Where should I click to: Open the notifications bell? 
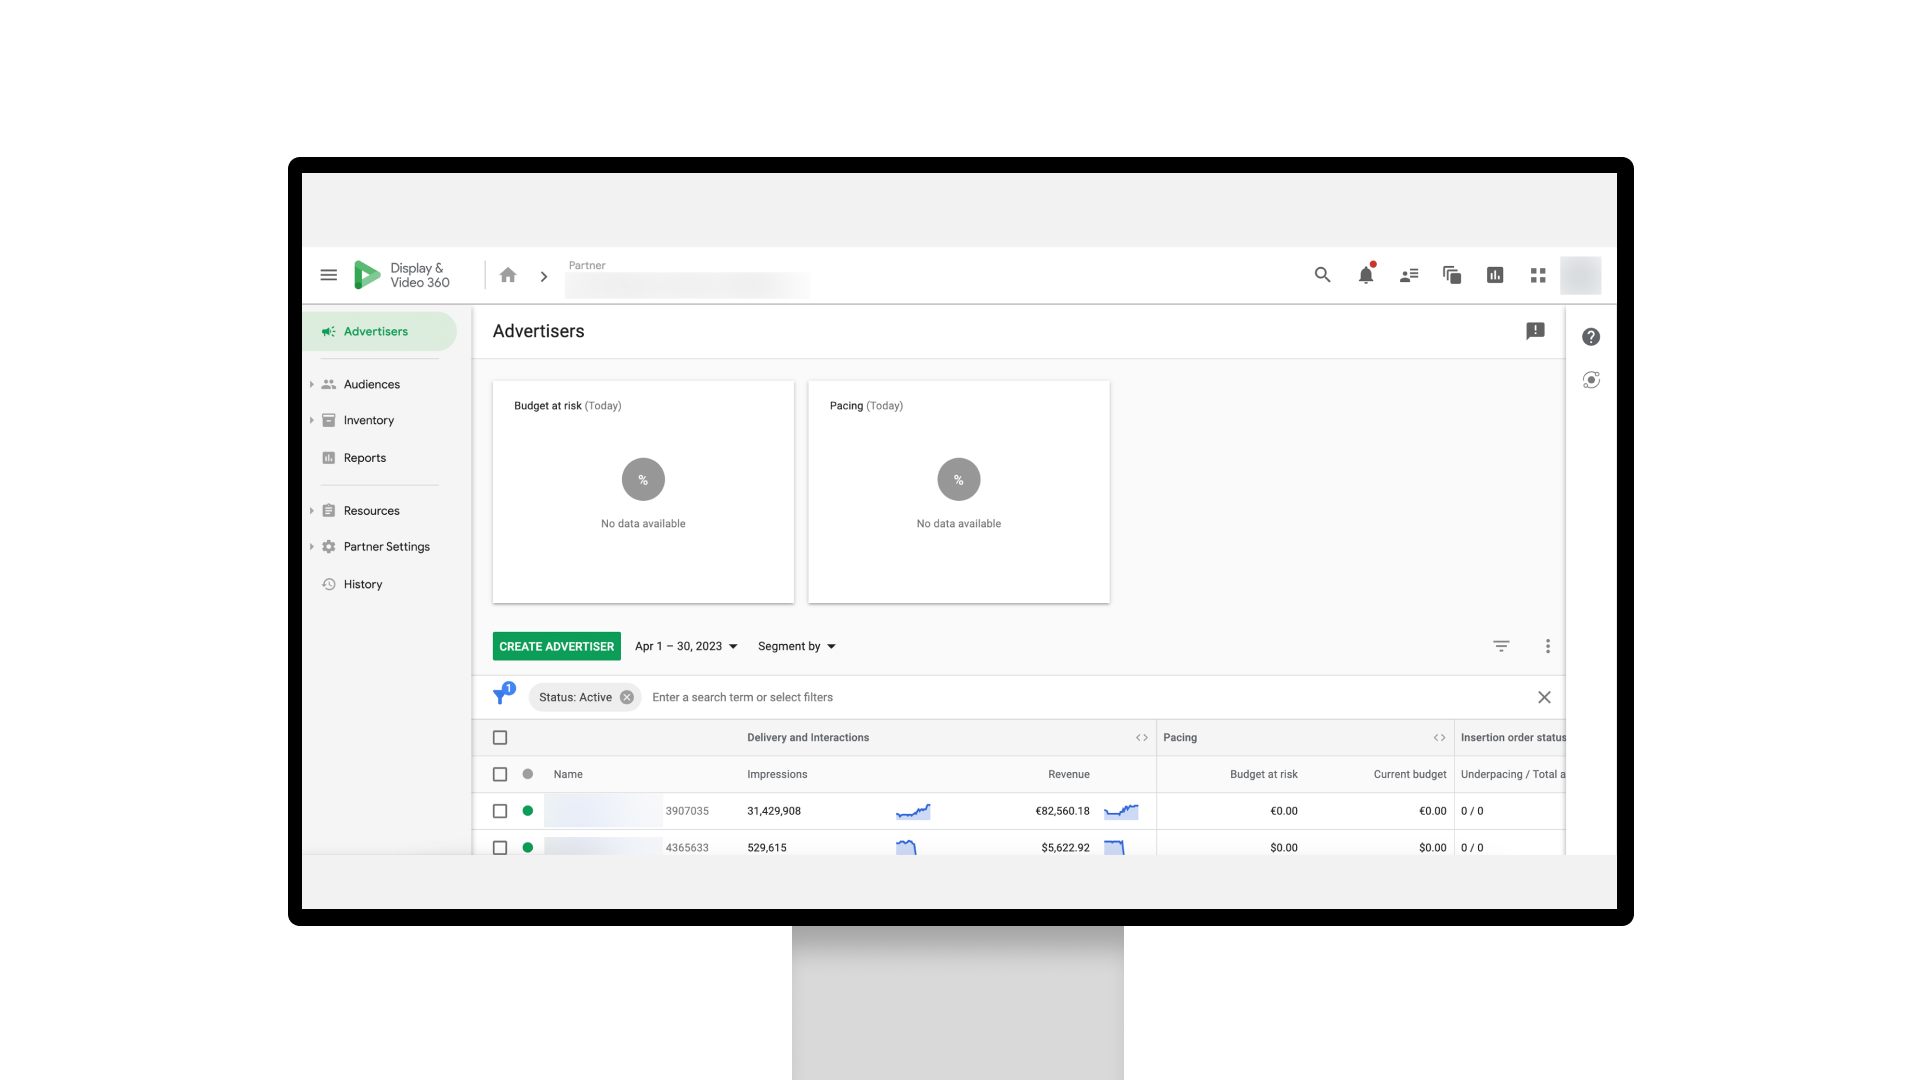tap(1365, 275)
